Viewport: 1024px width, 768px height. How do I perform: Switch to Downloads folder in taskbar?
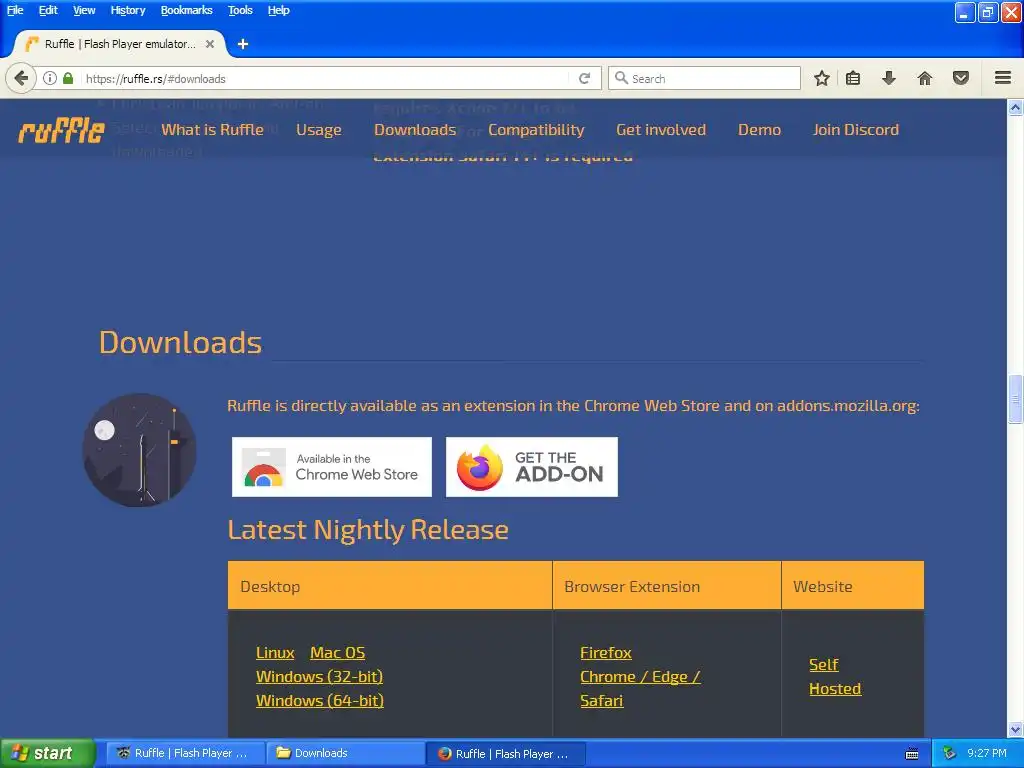(346, 753)
